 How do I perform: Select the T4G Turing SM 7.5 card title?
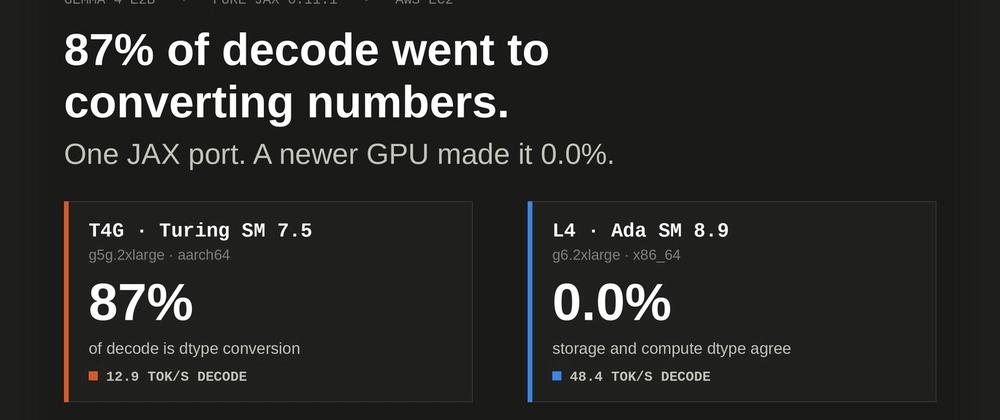pyautogui.click(x=200, y=230)
